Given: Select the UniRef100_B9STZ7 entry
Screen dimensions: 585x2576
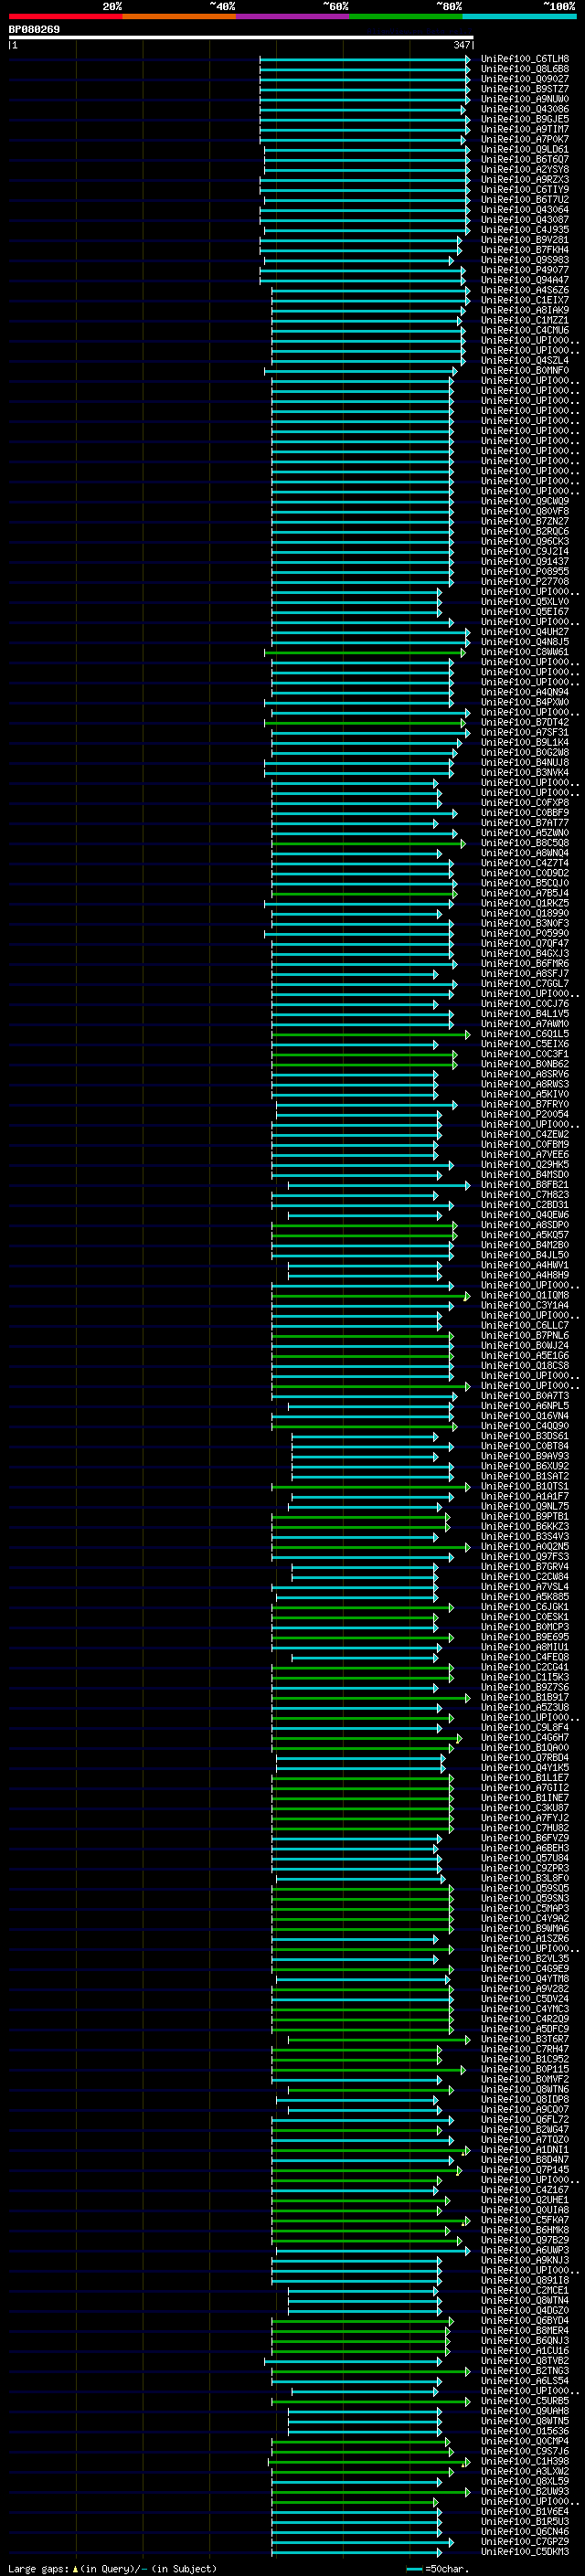Looking at the screenshot, I should click(x=525, y=89).
